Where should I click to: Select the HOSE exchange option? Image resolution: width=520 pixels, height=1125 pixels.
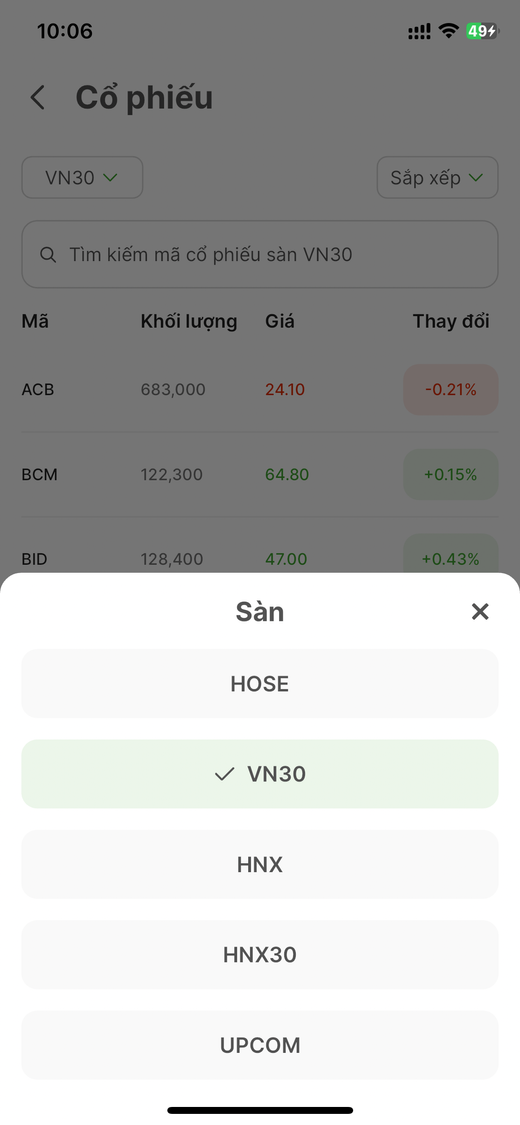260,684
